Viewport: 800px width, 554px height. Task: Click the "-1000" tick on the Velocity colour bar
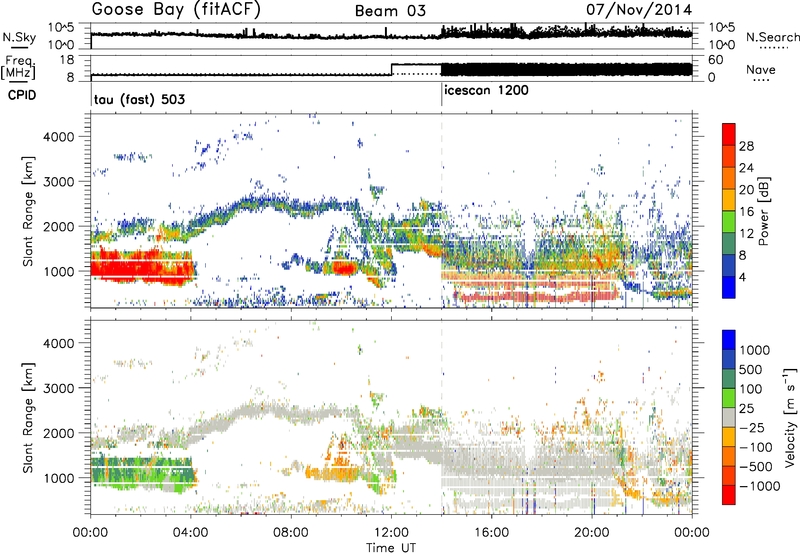[x=759, y=486]
